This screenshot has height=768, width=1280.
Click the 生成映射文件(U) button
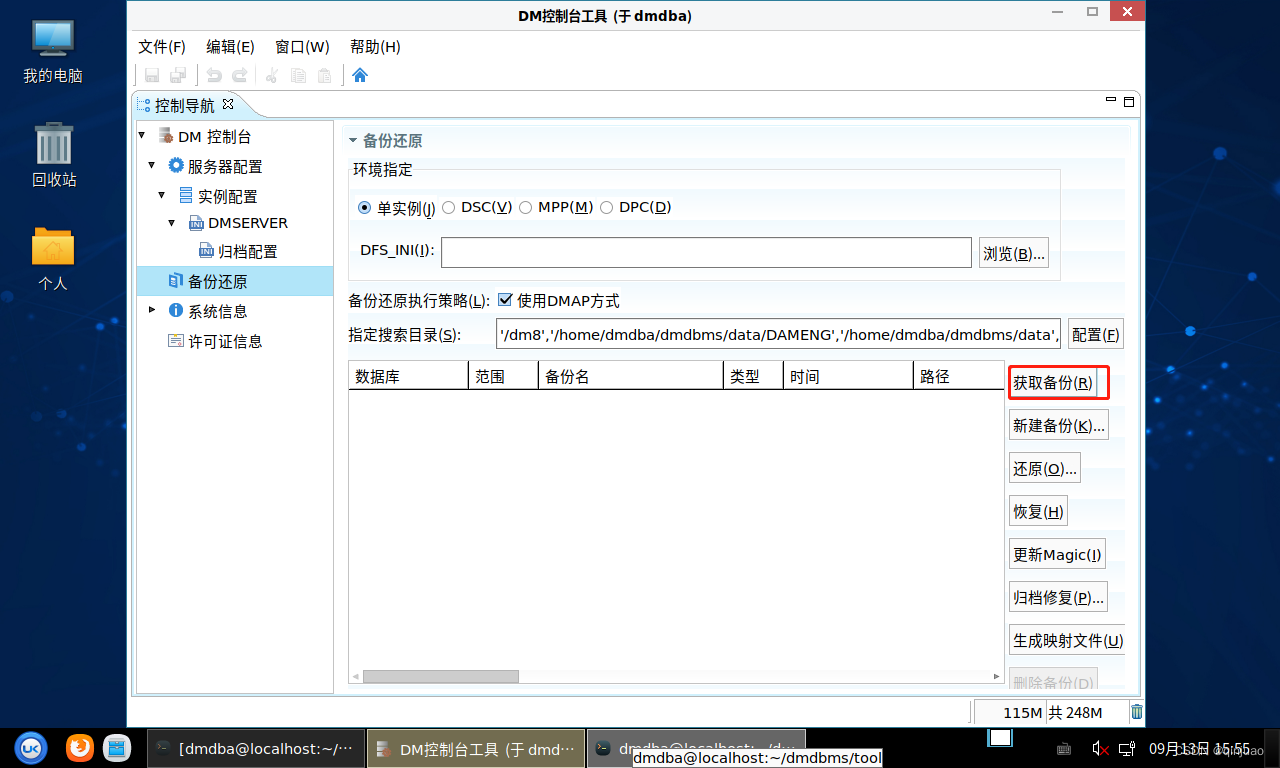point(1067,640)
